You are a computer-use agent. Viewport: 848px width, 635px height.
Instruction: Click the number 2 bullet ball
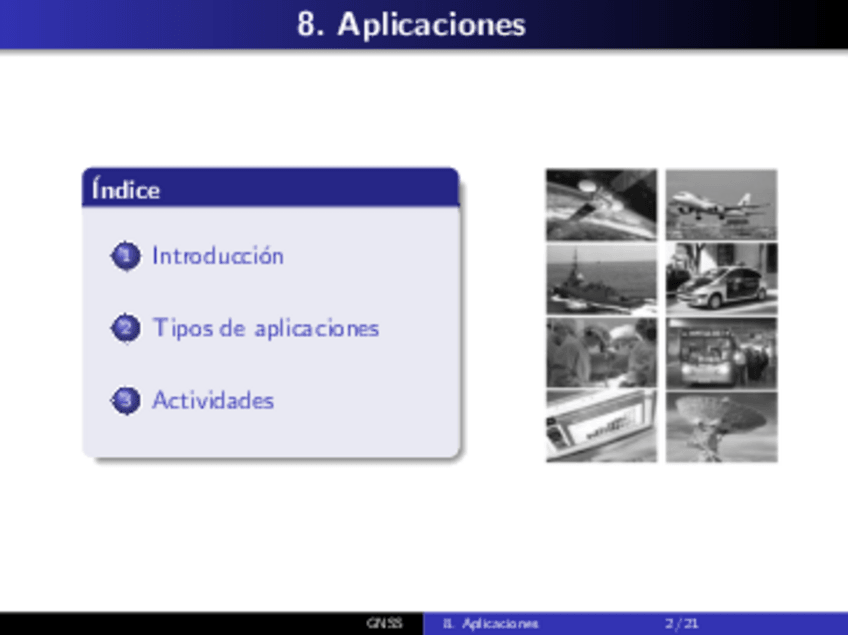coord(125,328)
